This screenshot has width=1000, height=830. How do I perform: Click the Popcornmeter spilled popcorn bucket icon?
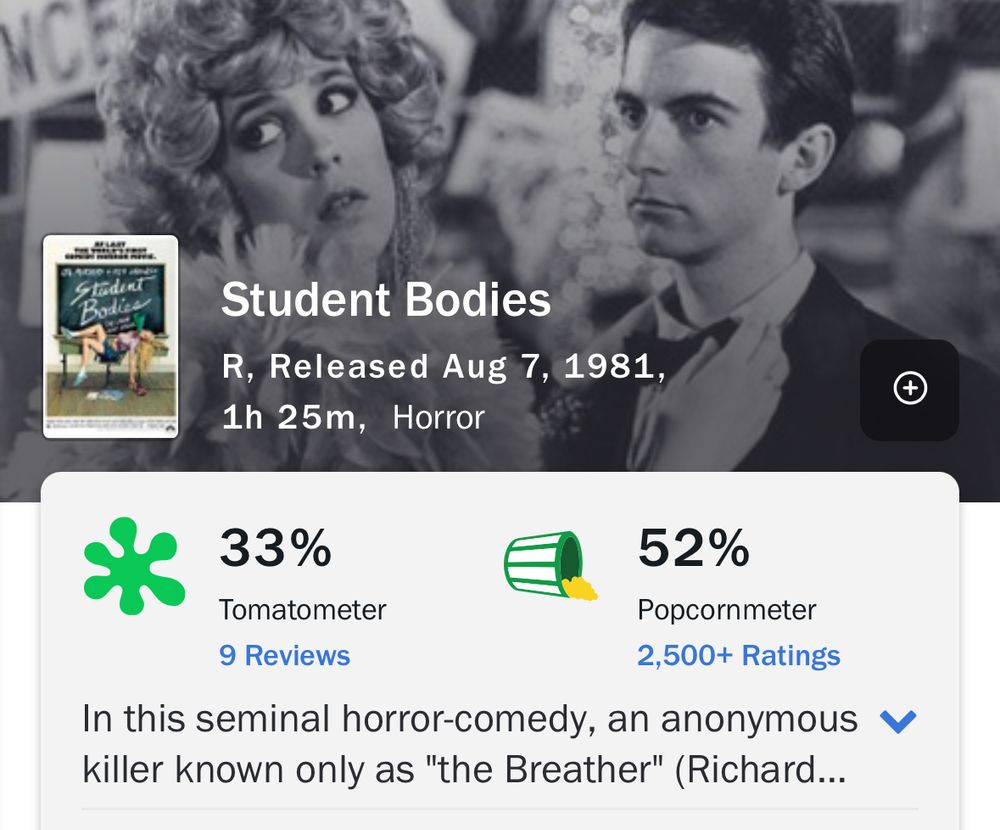[x=549, y=565]
